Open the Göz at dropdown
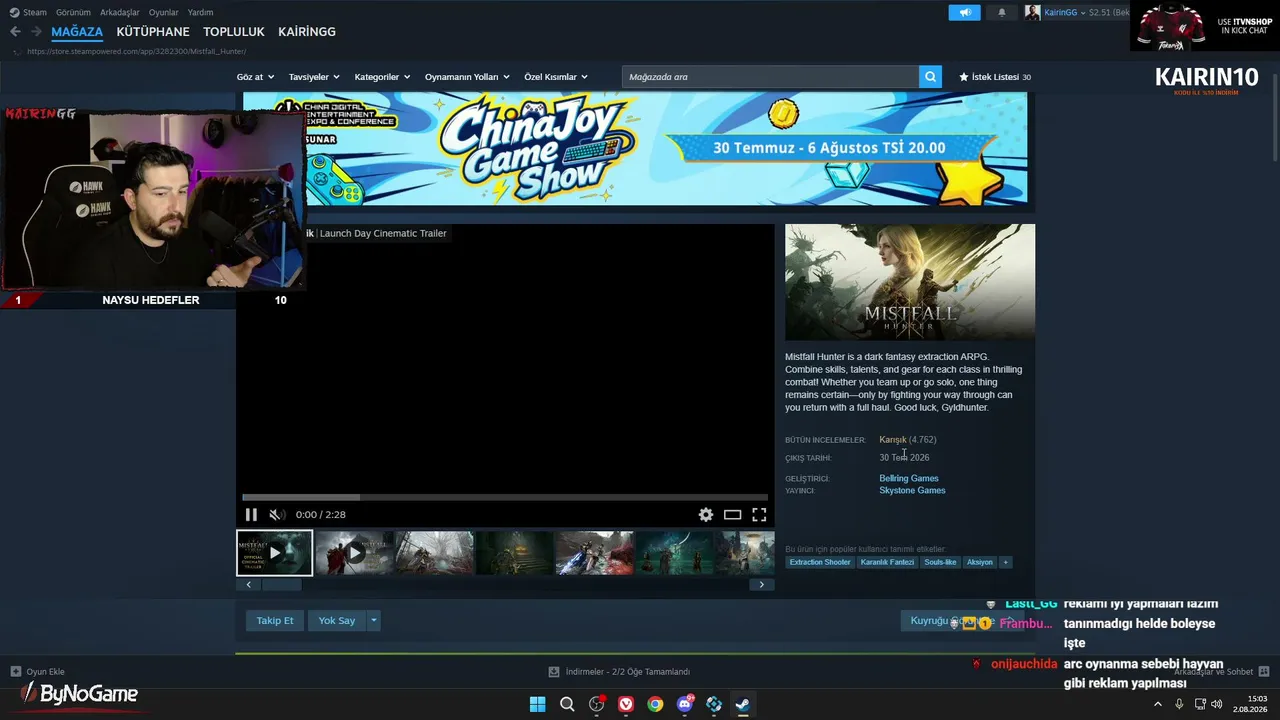 tap(255, 77)
